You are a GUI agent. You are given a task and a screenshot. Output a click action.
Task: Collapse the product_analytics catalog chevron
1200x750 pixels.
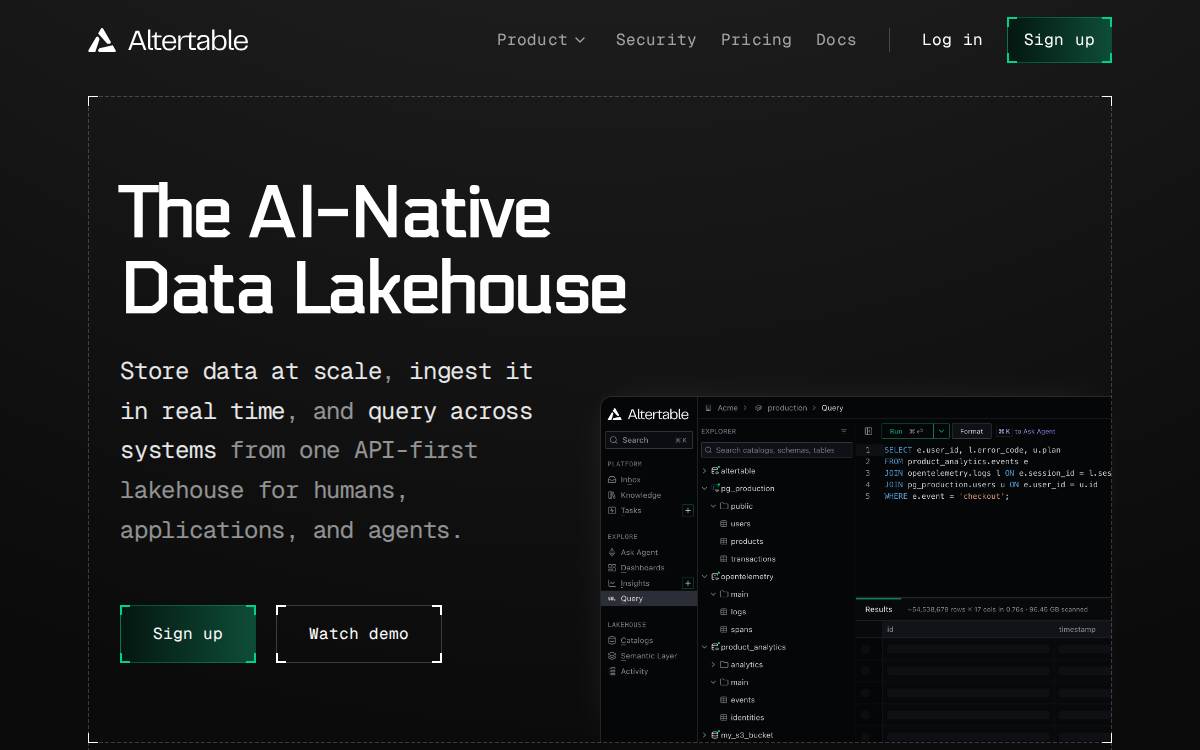pyautogui.click(x=705, y=647)
